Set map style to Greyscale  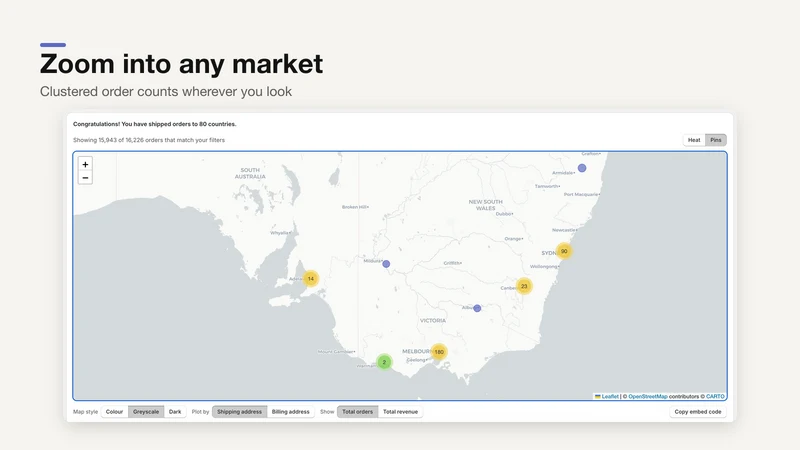click(146, 412)
